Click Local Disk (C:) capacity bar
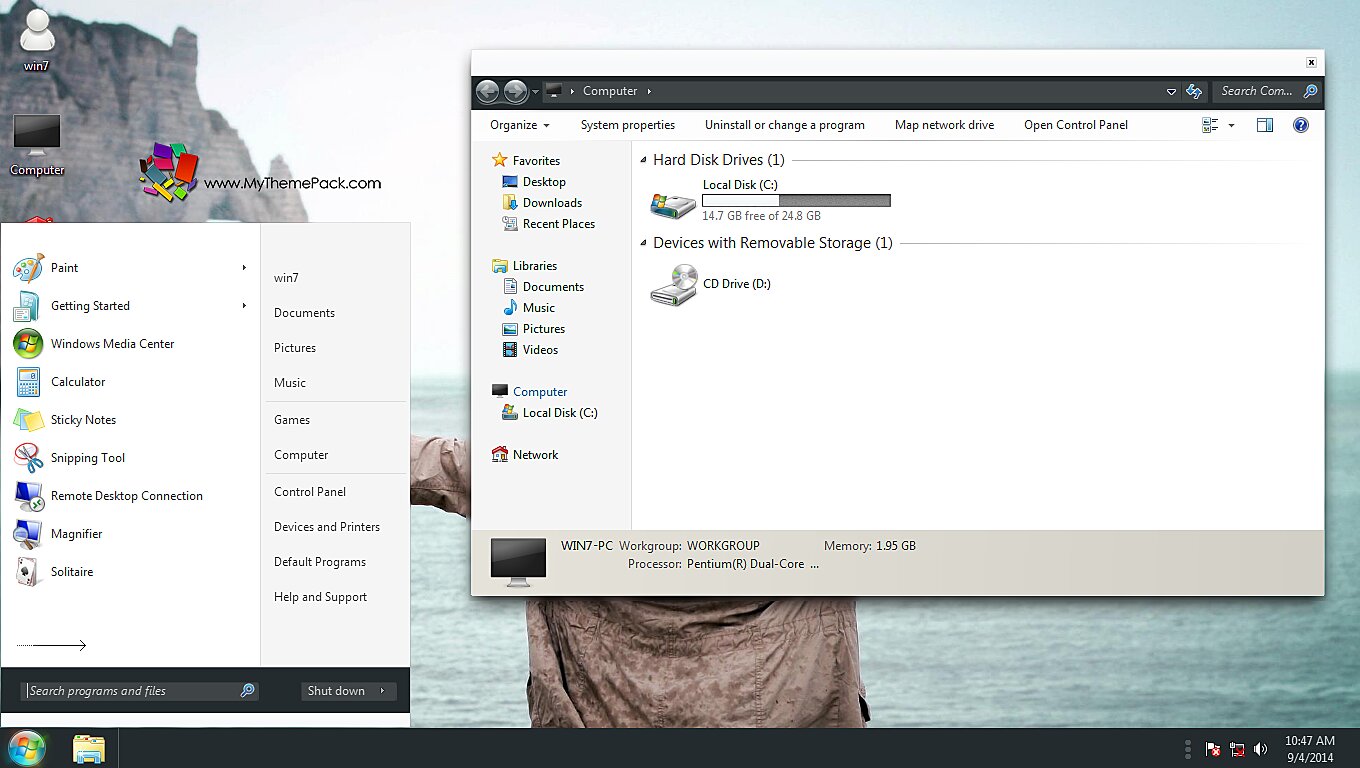The image size is (1360, 768). (796, 201)
